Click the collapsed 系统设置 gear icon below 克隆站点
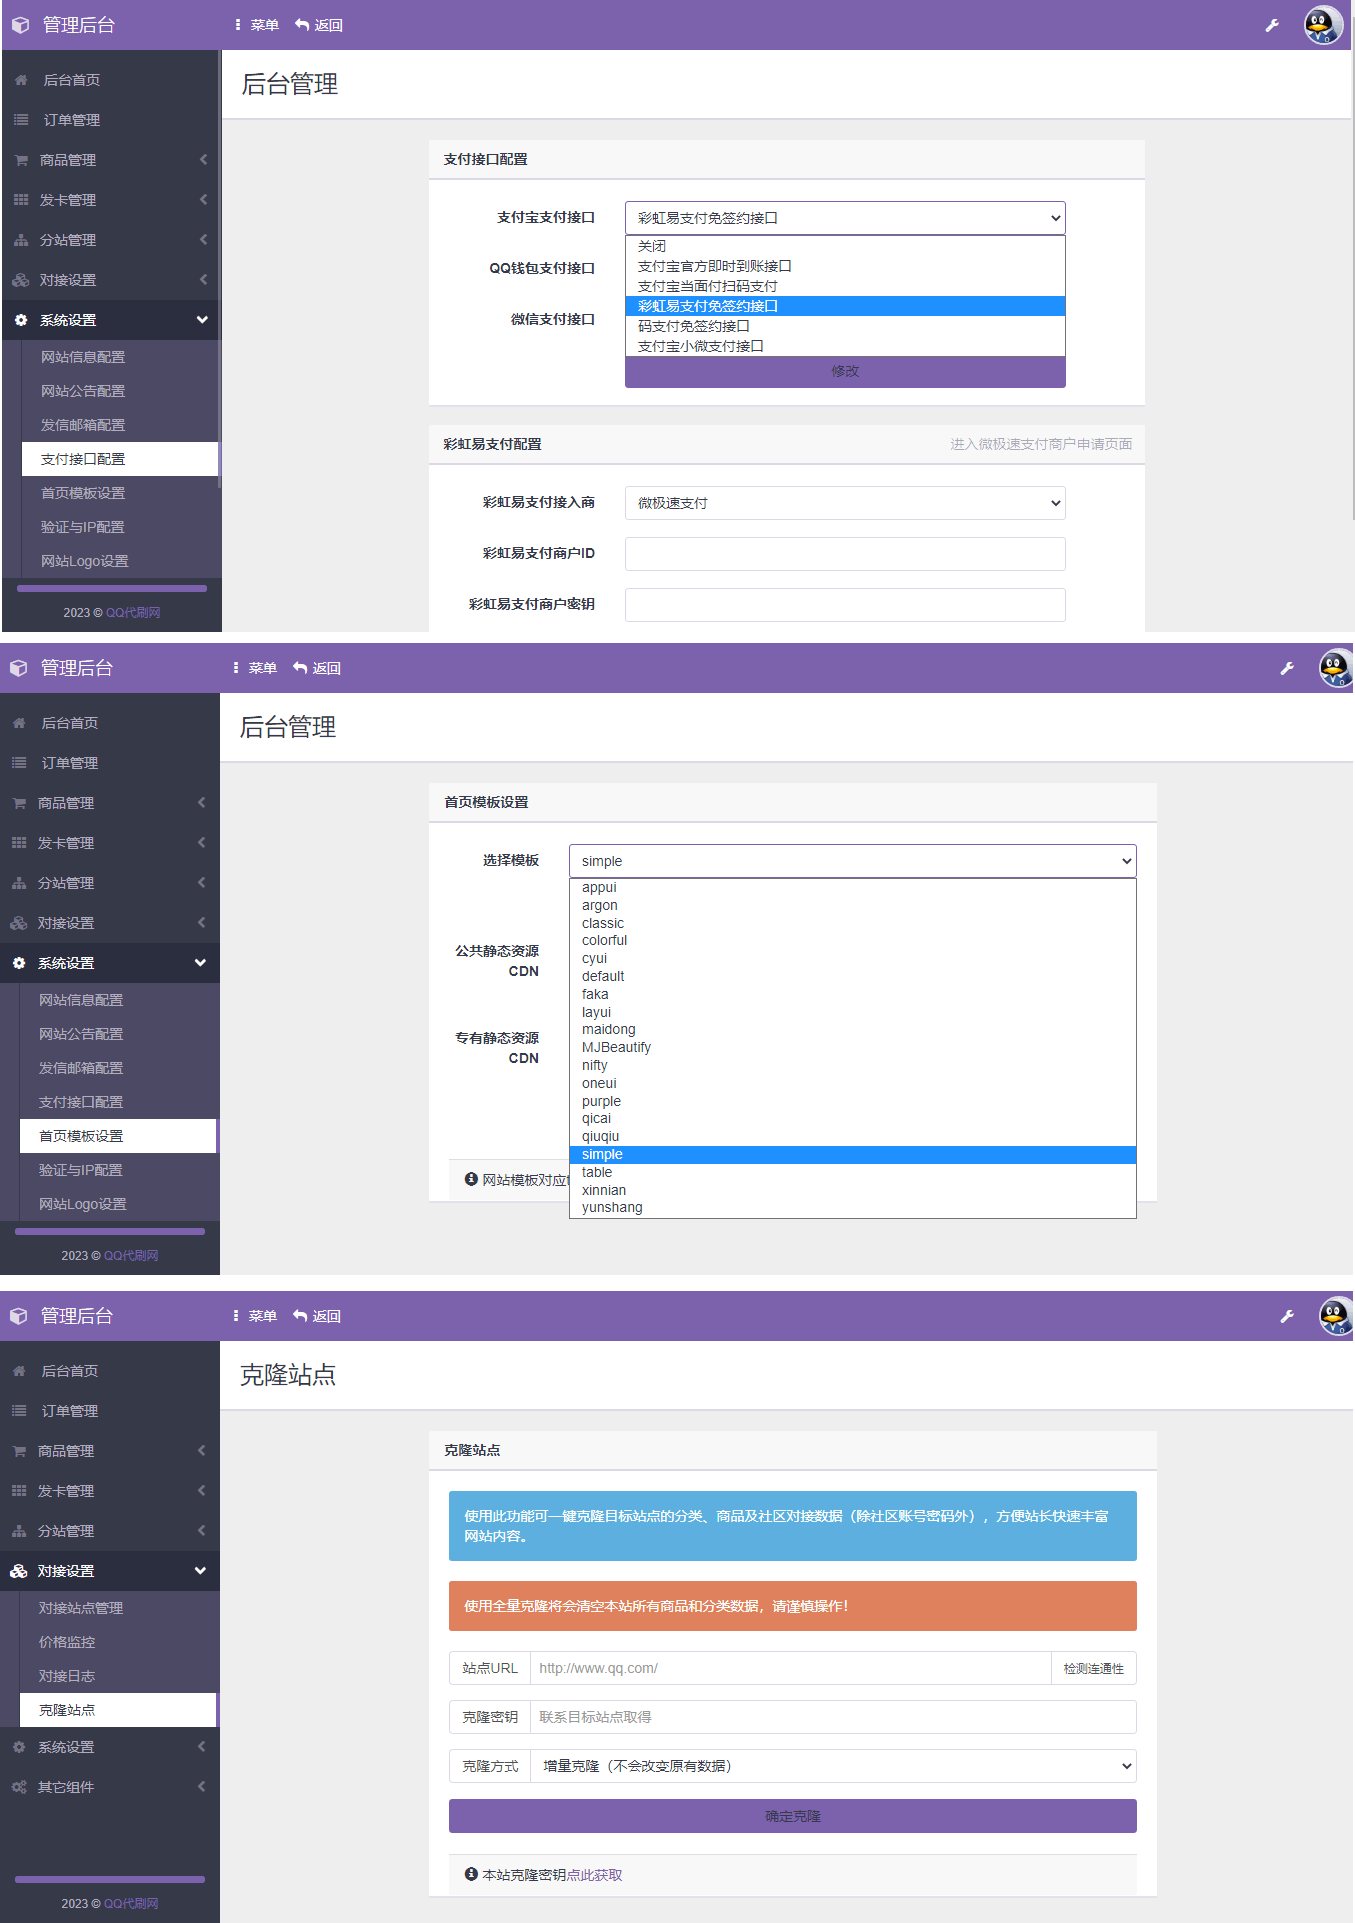 point(19,1747)
